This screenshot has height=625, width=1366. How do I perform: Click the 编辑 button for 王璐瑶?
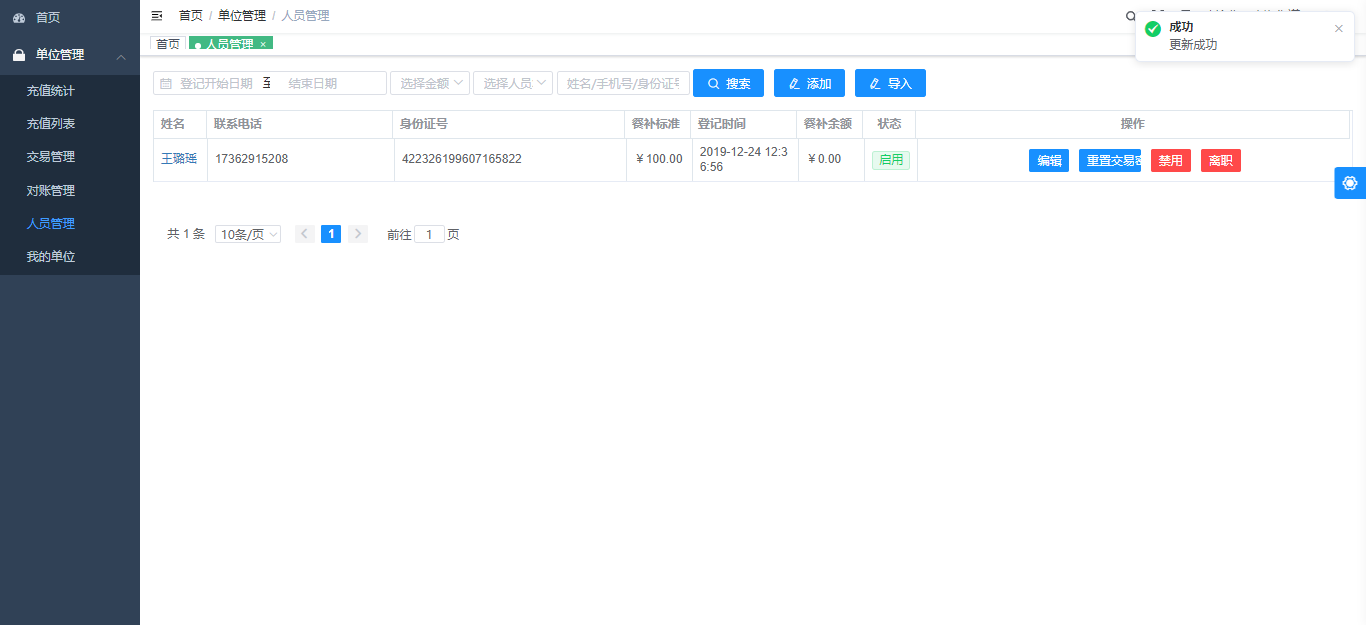(1048, 161)
